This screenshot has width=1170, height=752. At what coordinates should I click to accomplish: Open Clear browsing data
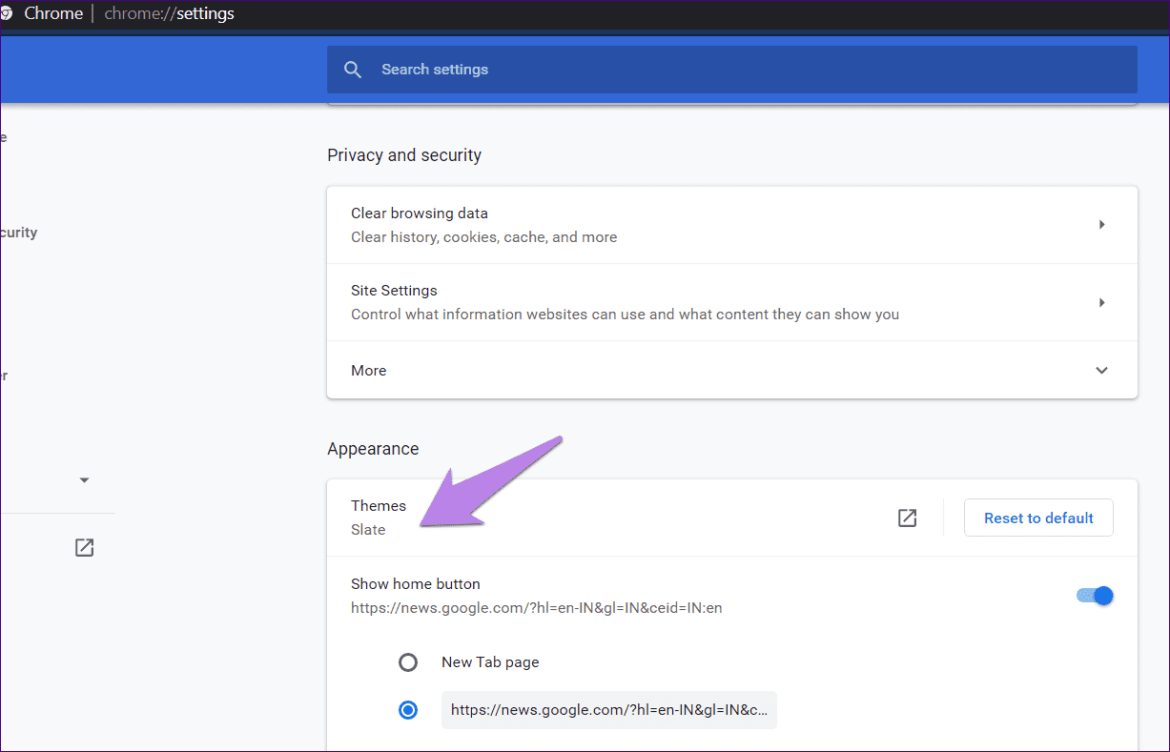click(732, 225)
